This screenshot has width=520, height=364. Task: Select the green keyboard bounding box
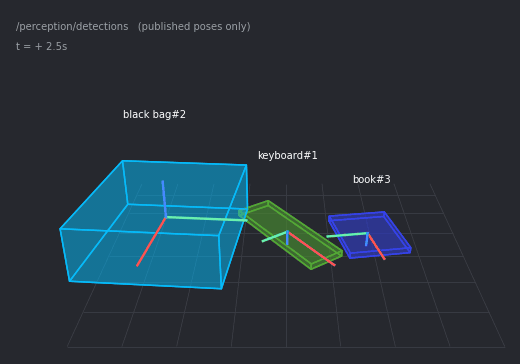pyautogui.click(x=290, y=235)
